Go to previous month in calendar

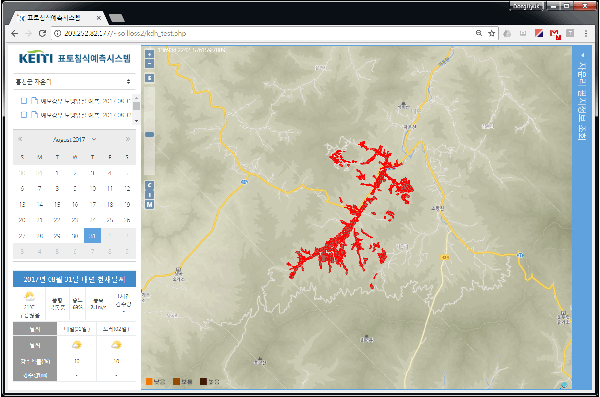[20, 139]
